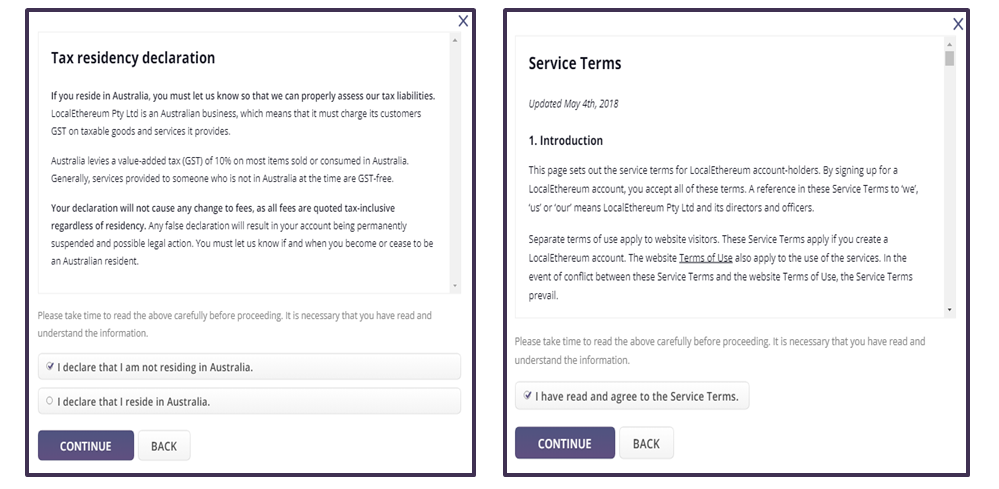Click scroll down arrow in Service Terms panel
The width and height of the screenshot is (999, 489).
(949, 310)
